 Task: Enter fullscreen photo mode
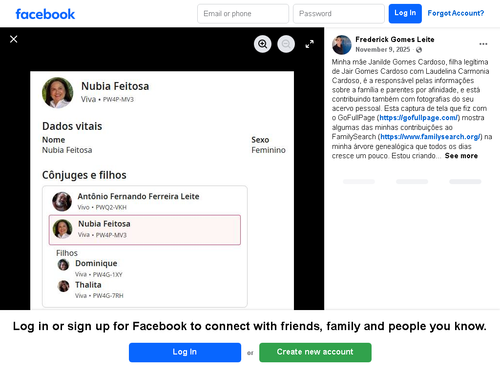coord(310,44)
